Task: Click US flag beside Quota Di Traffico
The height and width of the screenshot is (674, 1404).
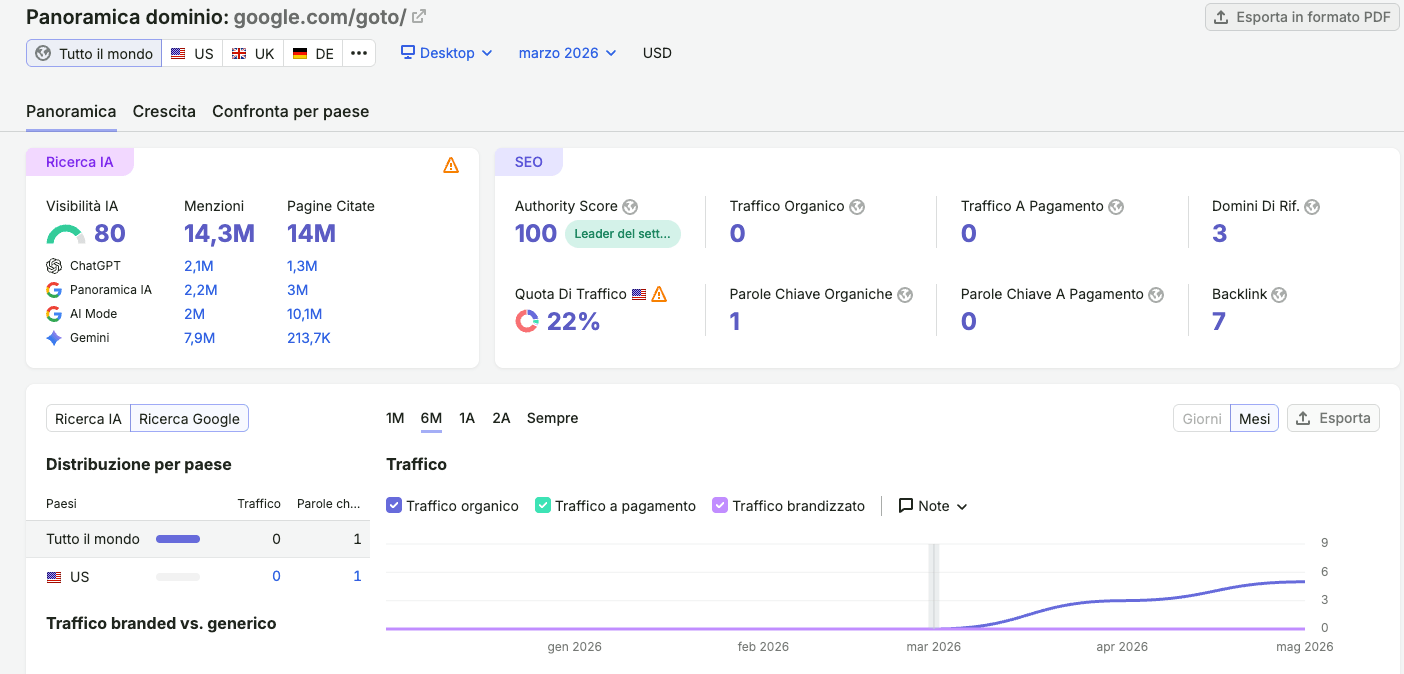Action: 639,295
